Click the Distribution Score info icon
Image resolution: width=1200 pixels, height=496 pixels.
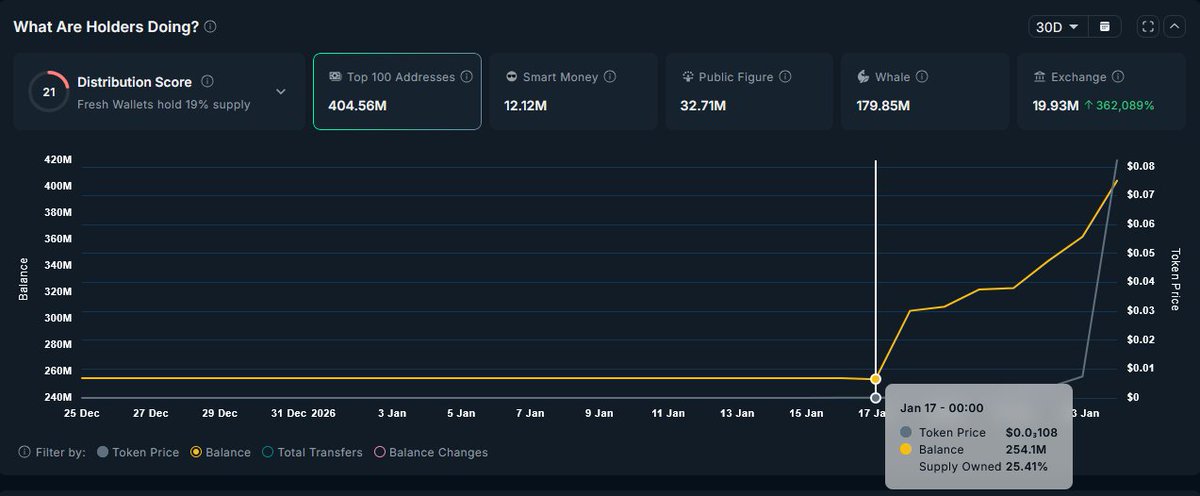tap(207, 82)
